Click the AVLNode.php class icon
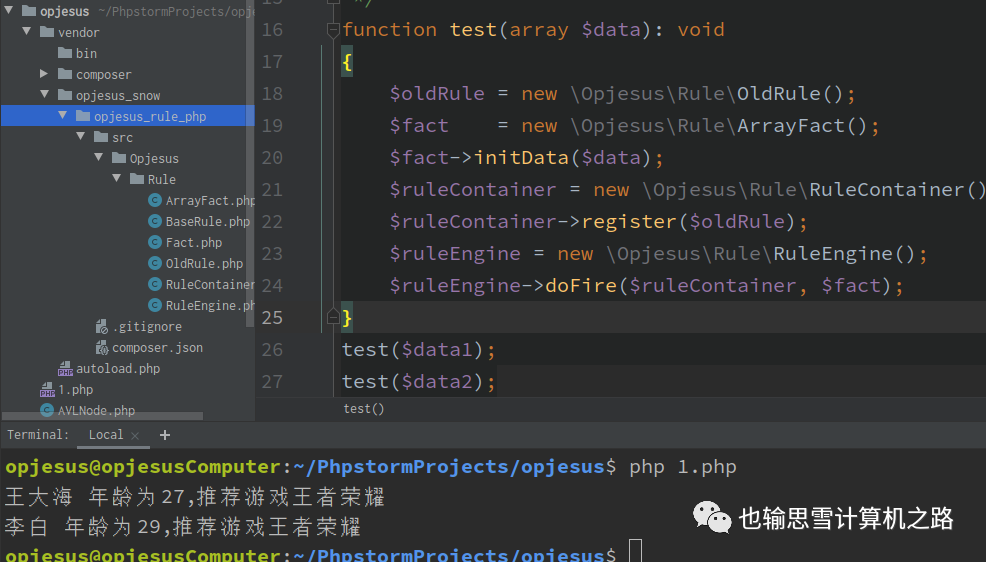Screen dimensions: 986x562 coord(47,411)
